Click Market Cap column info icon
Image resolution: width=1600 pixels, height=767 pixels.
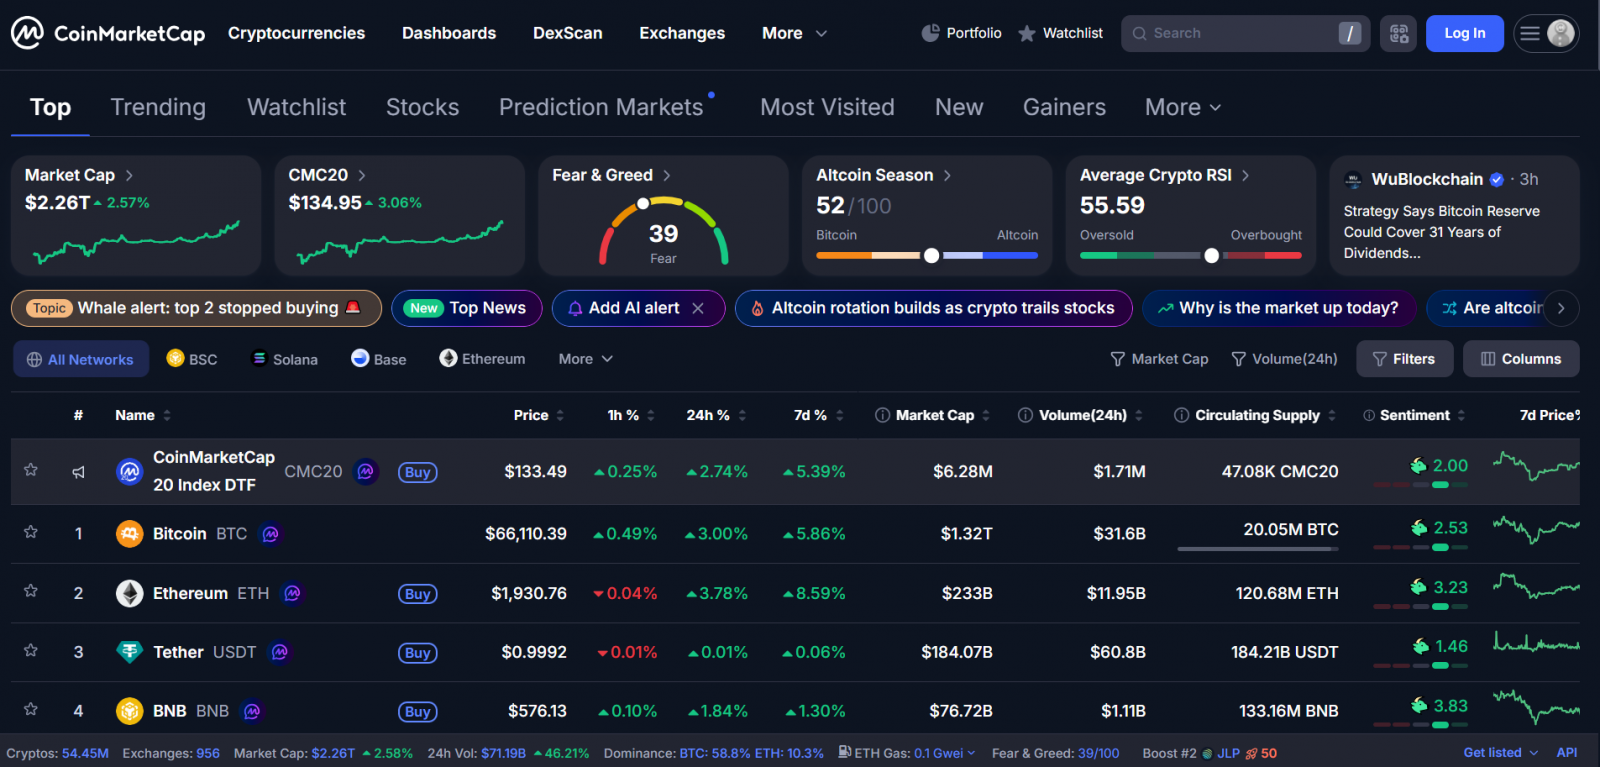pyautogui.click(x=882, y=415)
